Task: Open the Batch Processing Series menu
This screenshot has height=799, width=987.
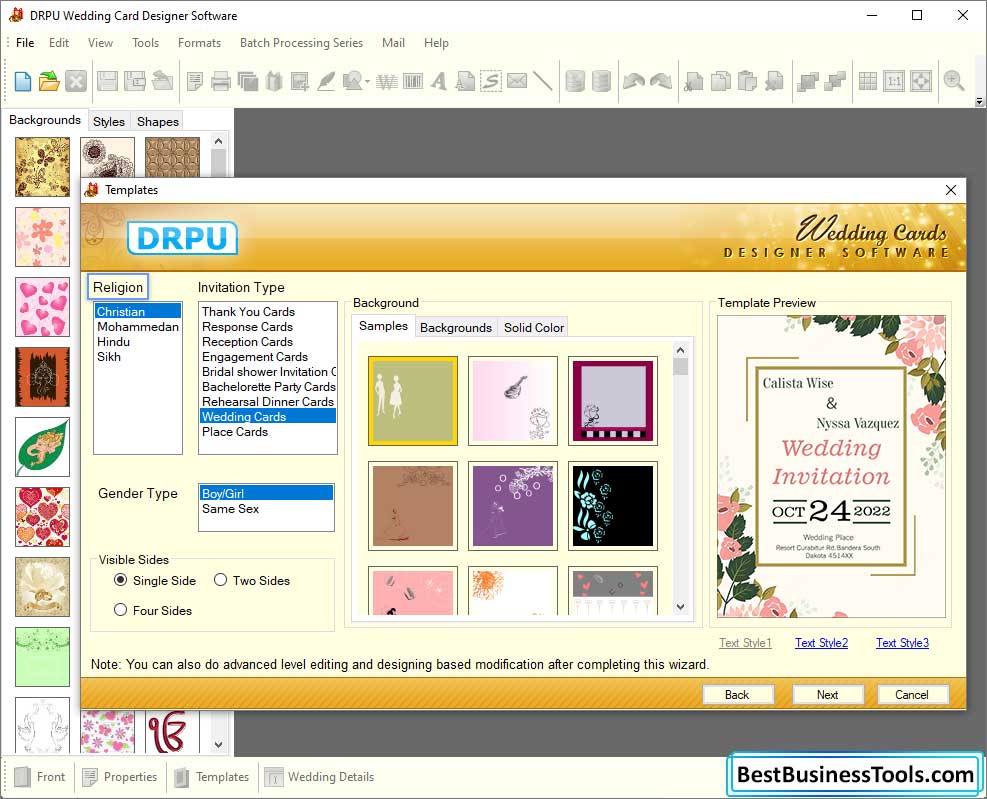Action: coord(301,43)
